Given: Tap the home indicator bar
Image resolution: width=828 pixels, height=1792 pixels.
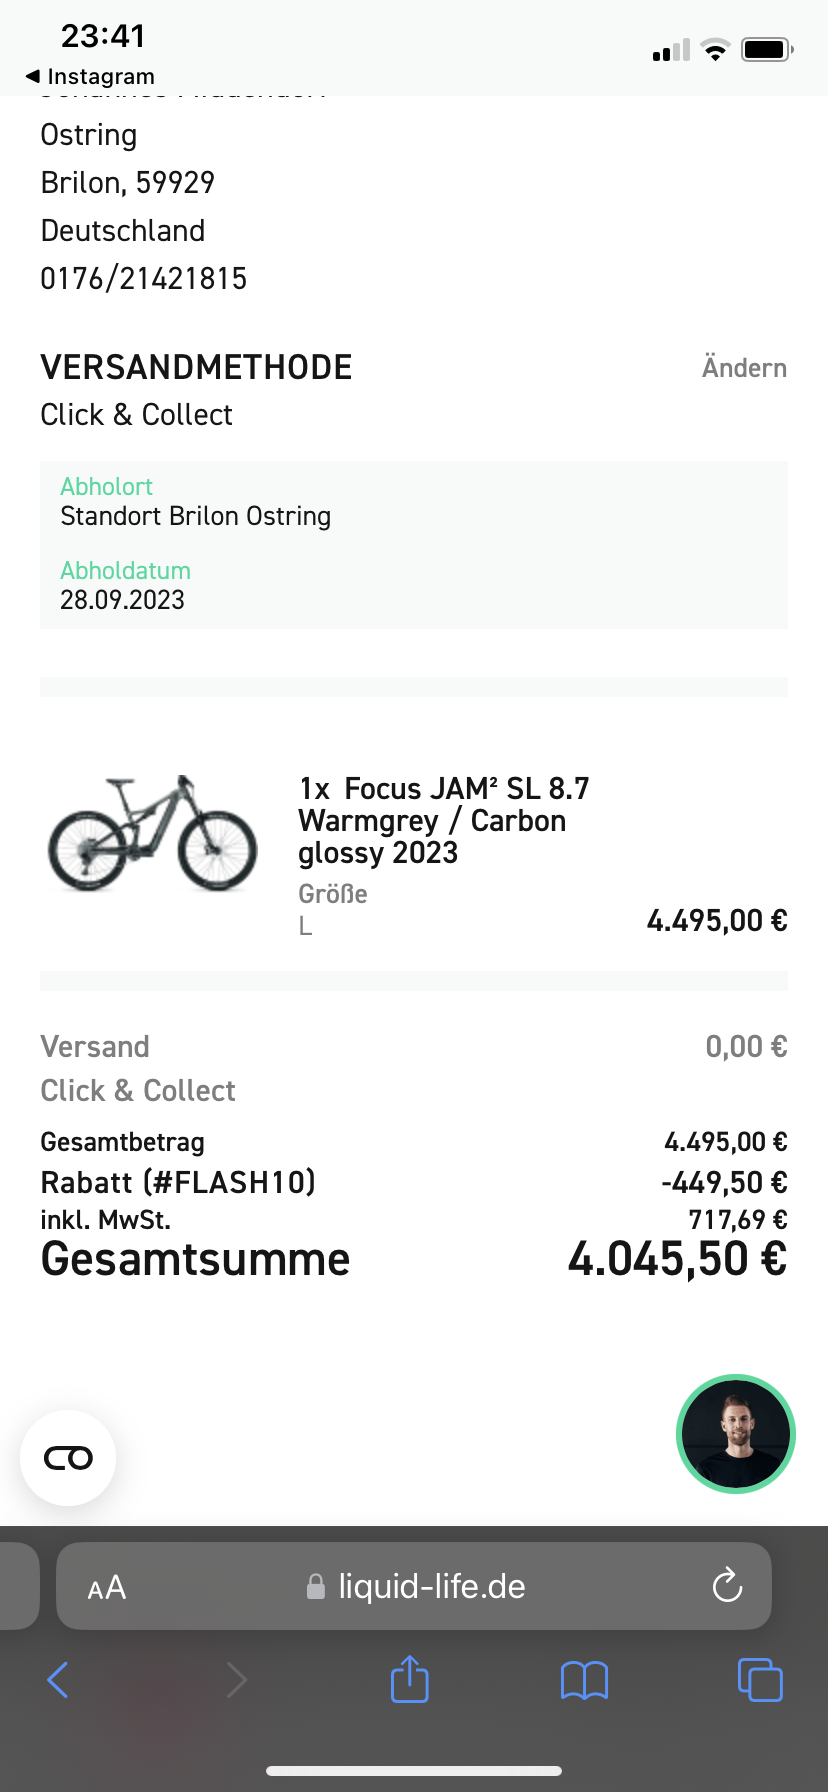Looking at the screenshot, I should [x=414, y=1771].
